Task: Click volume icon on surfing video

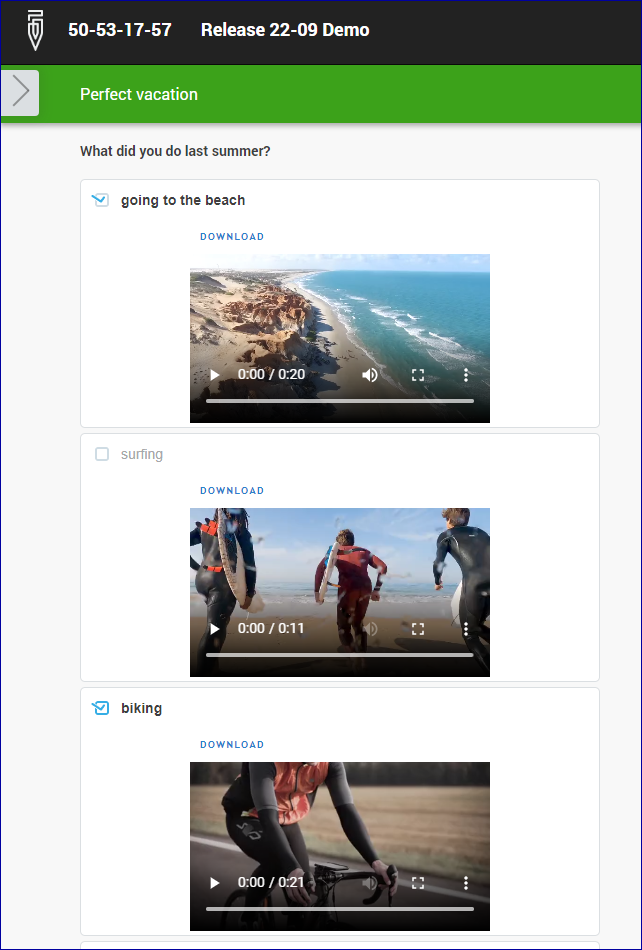Action: pyautogui.click(x=370, y=628)
